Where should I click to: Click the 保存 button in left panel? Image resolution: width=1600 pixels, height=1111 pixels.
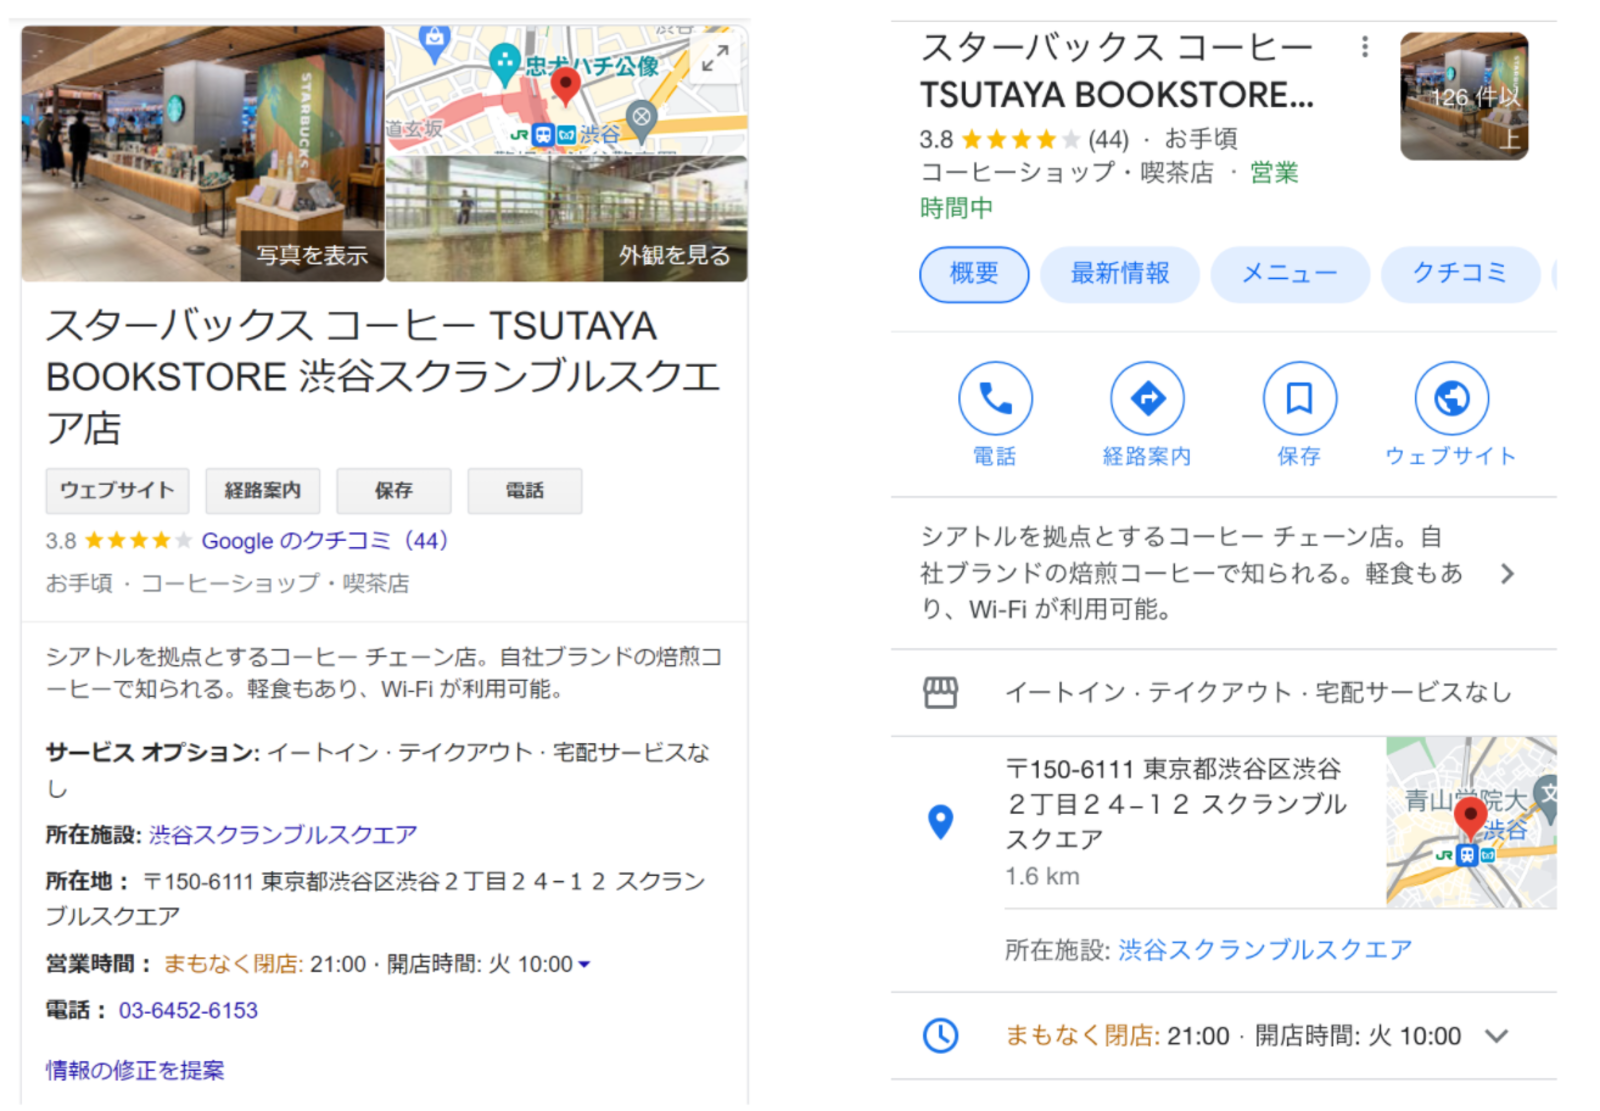pos(394,491)
